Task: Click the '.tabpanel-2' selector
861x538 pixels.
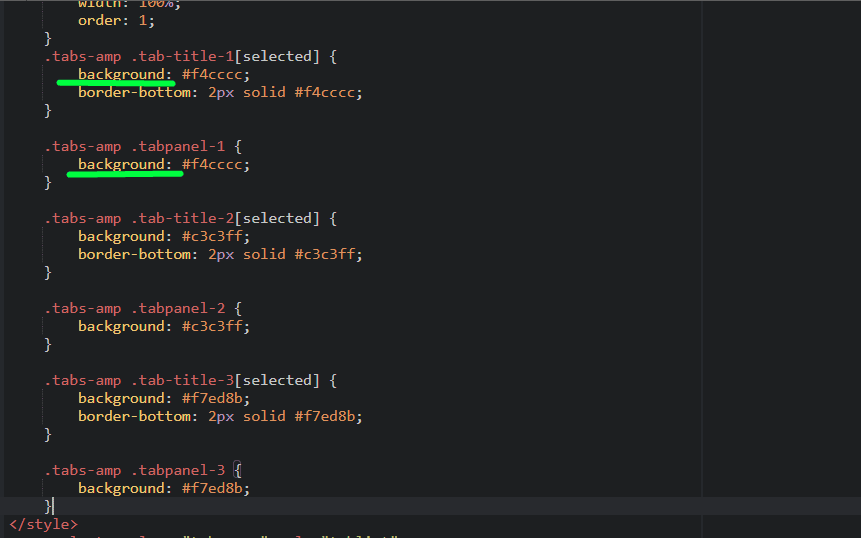Action: click(178, 308)
